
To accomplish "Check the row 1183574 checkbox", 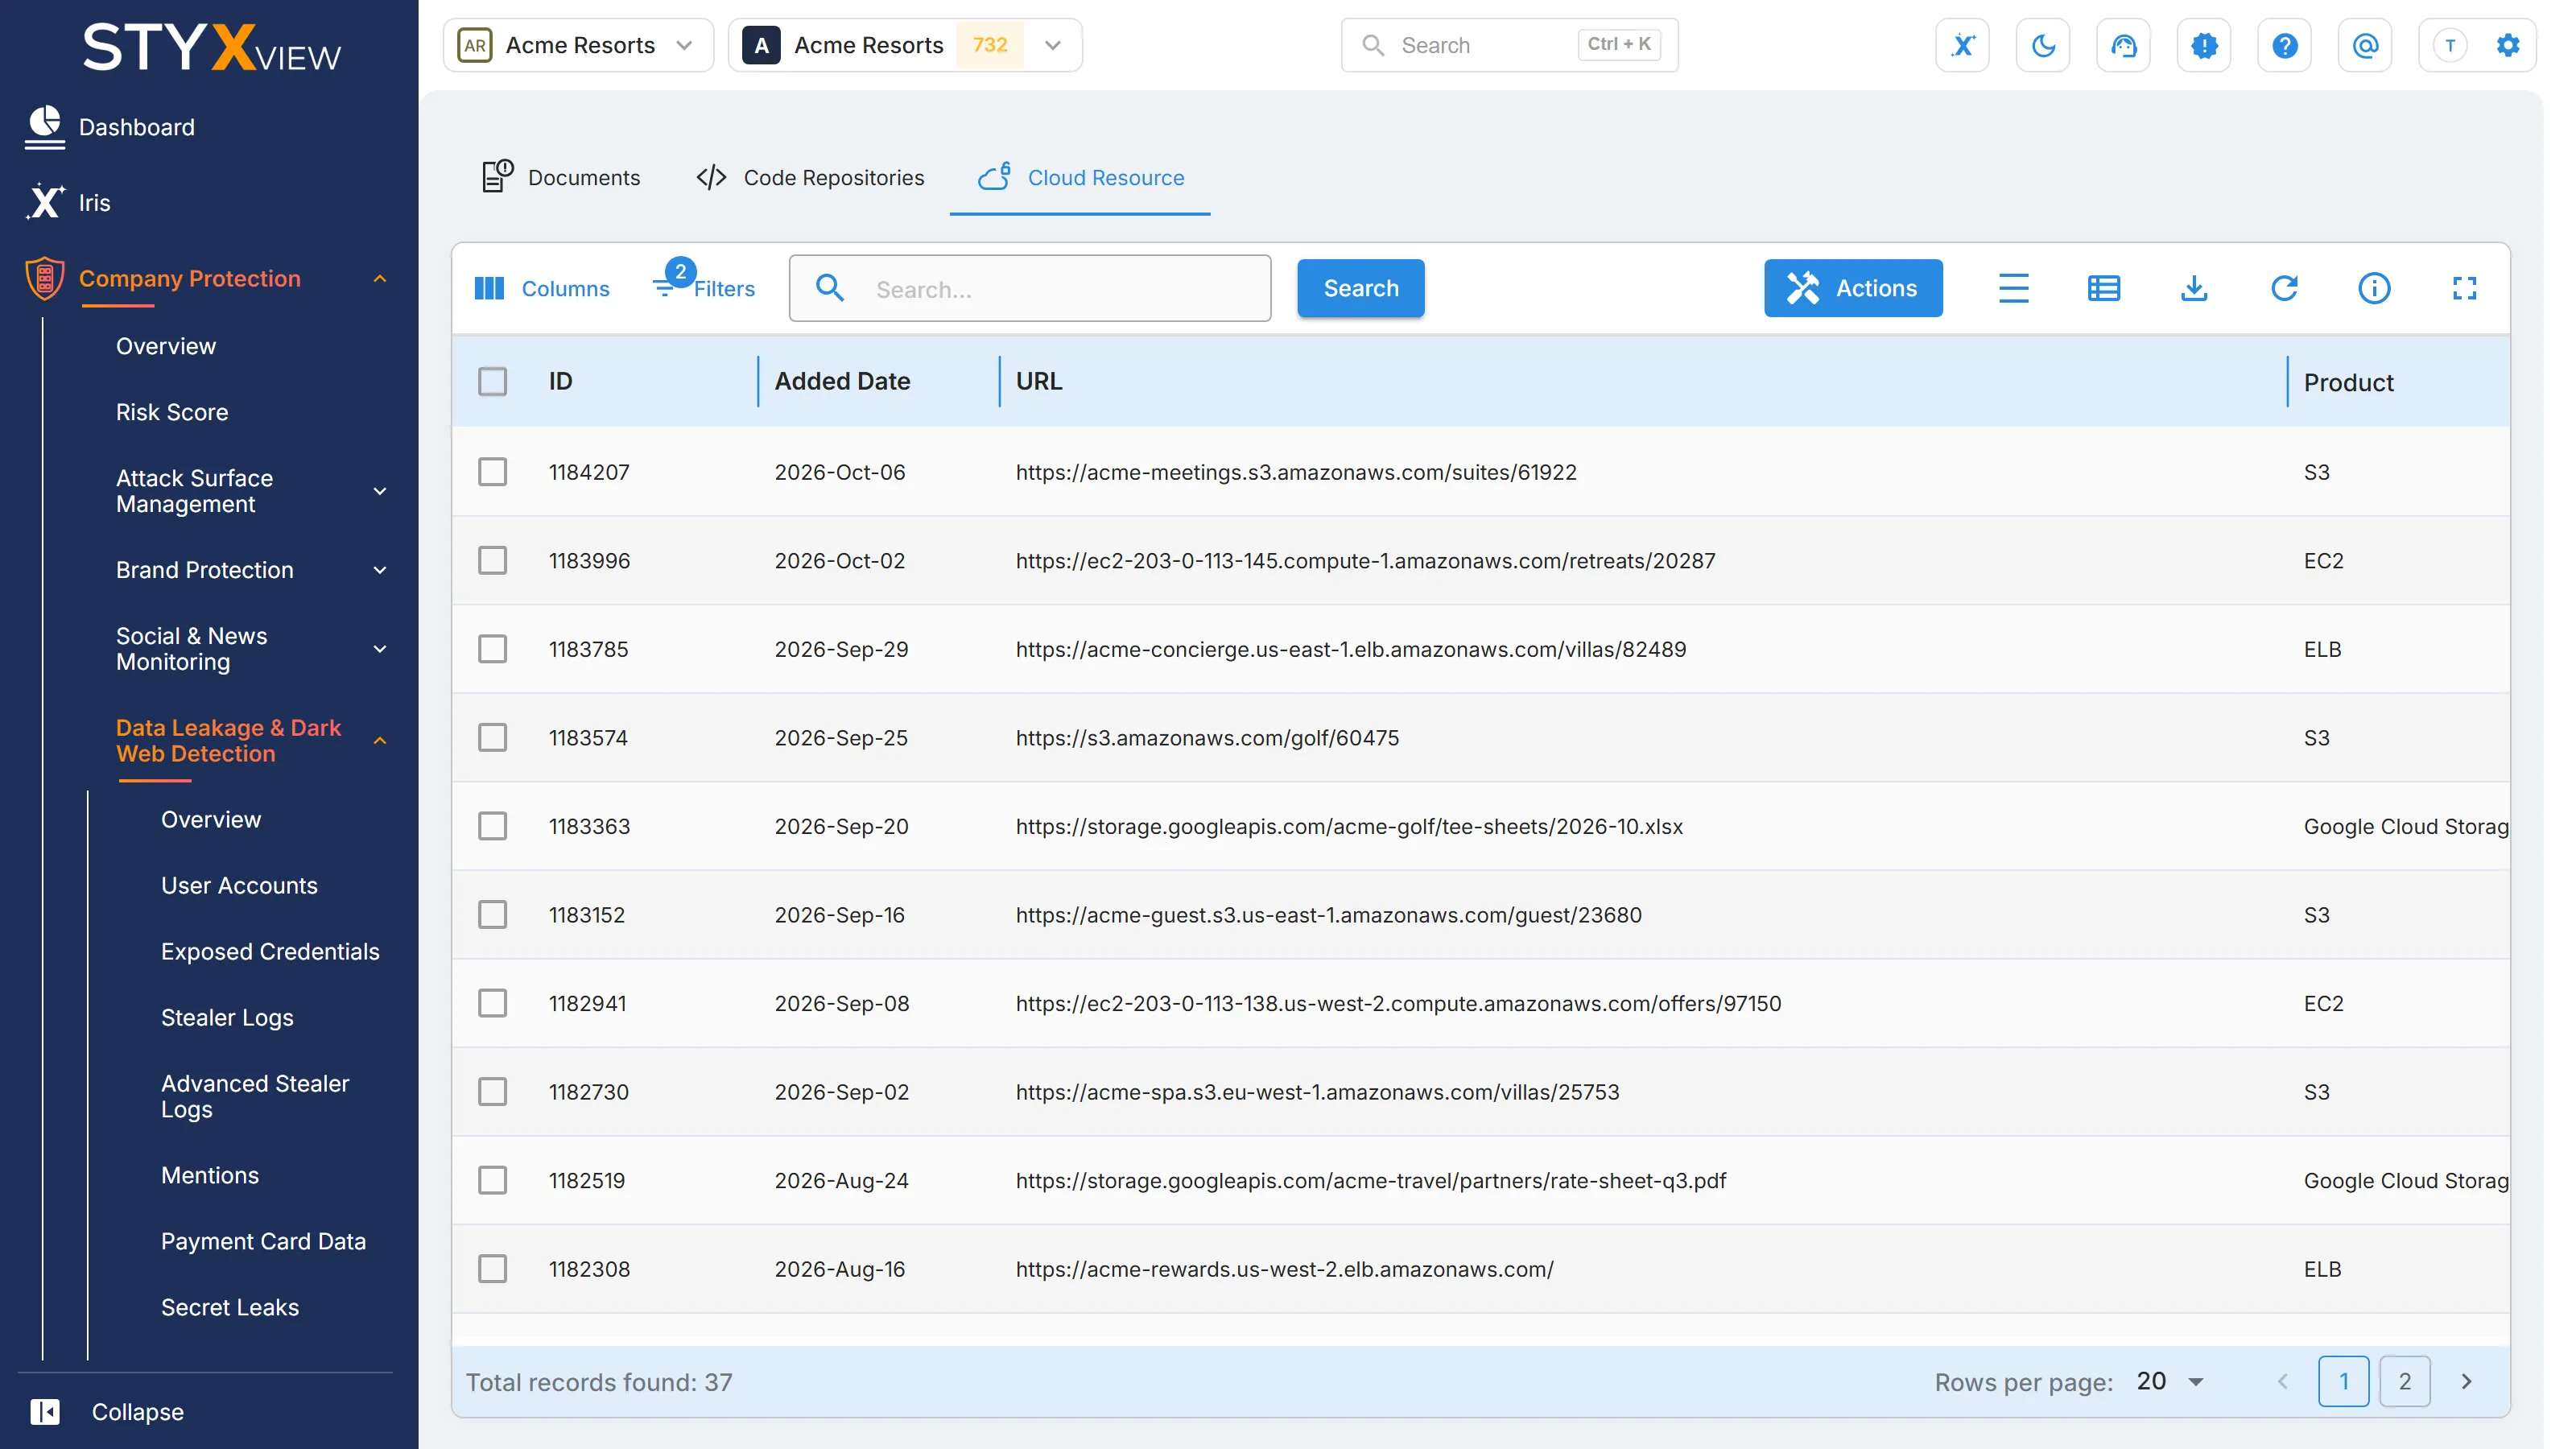I will 492,737.
